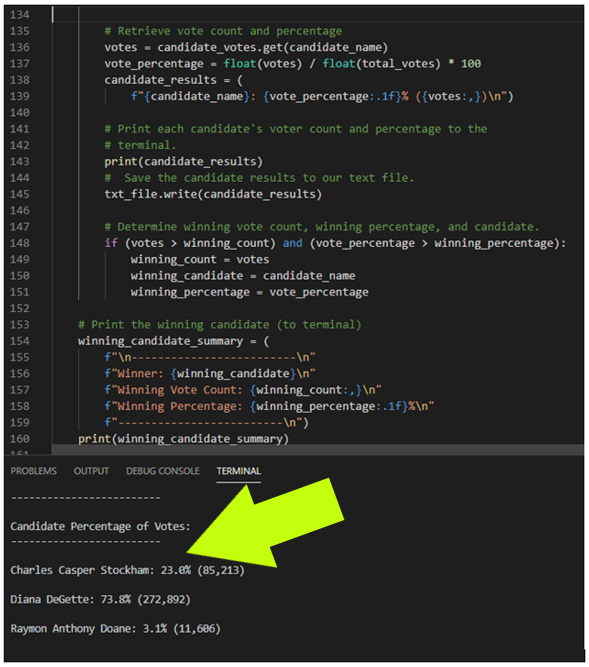
Task: Click the 'if (votes > winning_count)' statement
Action: coord(335,243)
